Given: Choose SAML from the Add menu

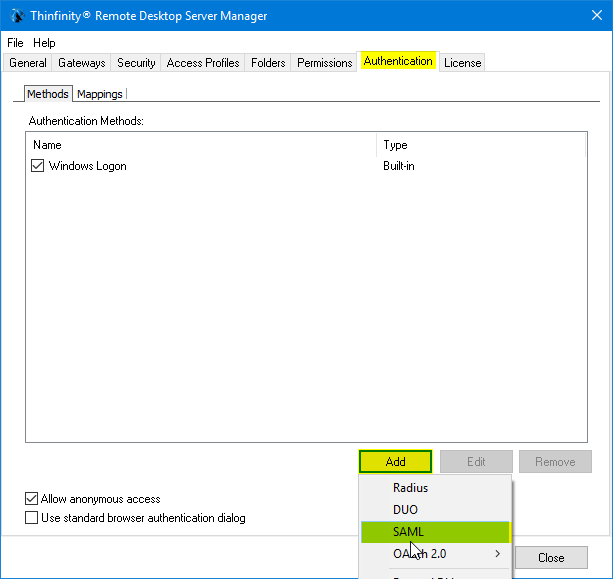Looking at the screenshot, I should pos(435,532).
